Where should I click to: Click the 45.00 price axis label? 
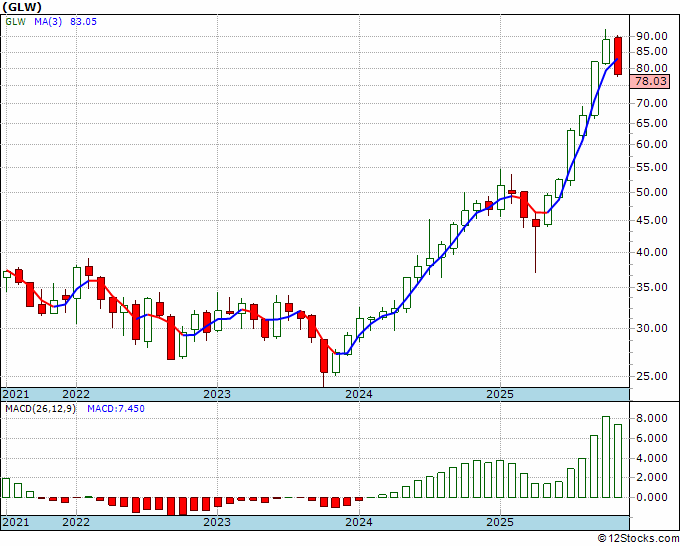(651, 220)
